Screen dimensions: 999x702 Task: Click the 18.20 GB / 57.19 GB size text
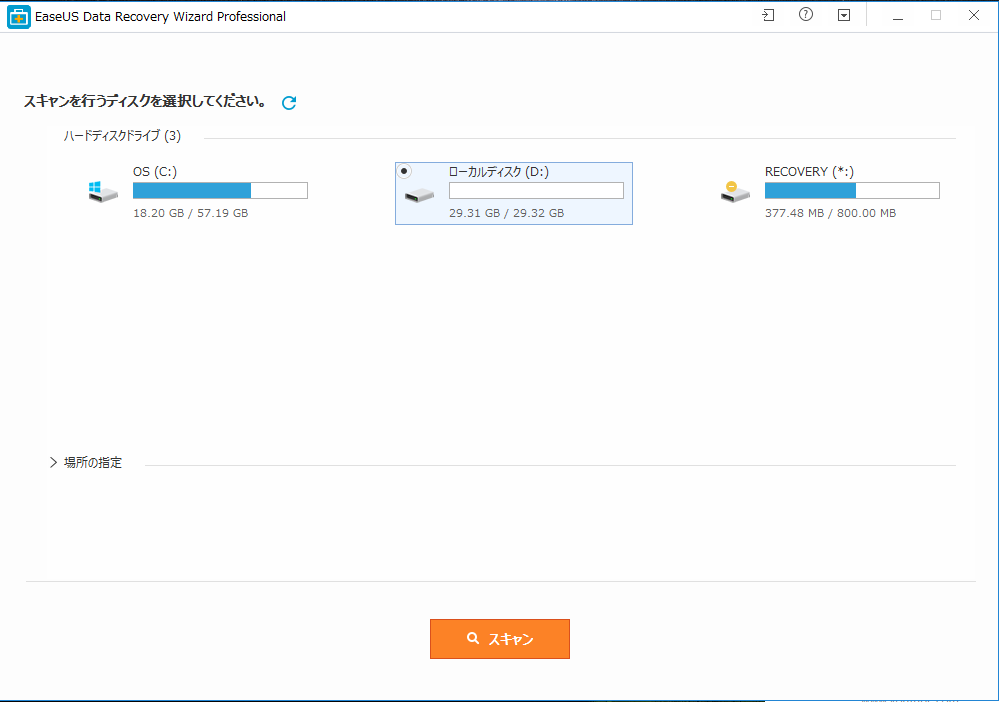[x=190, y=214]
